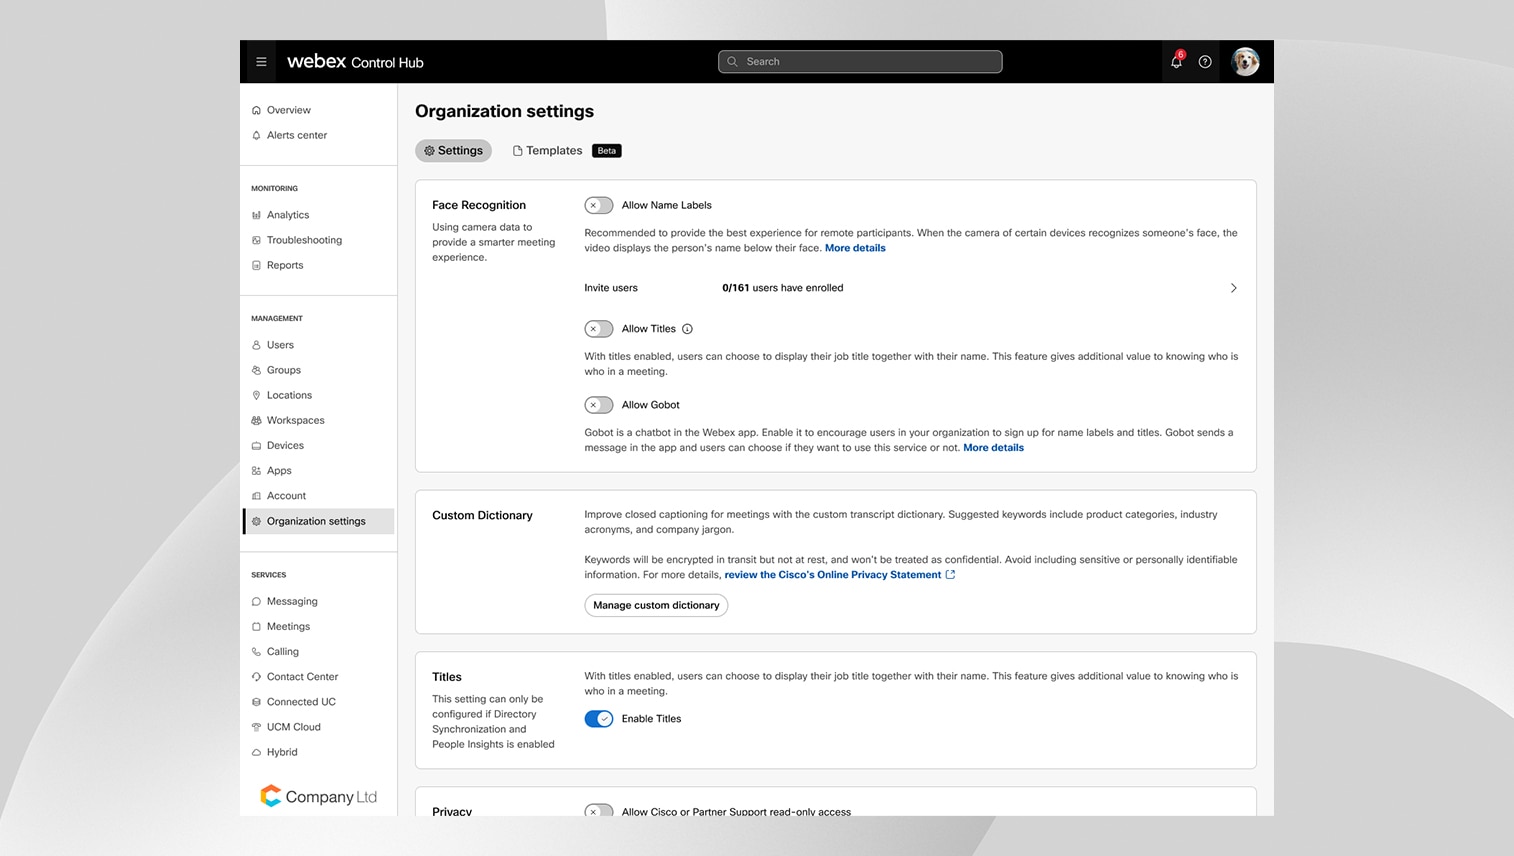Click the Workspaces label in sidebar
Image resolution: width=1514 pixels, height=856 pixels.
pos(295,420)
